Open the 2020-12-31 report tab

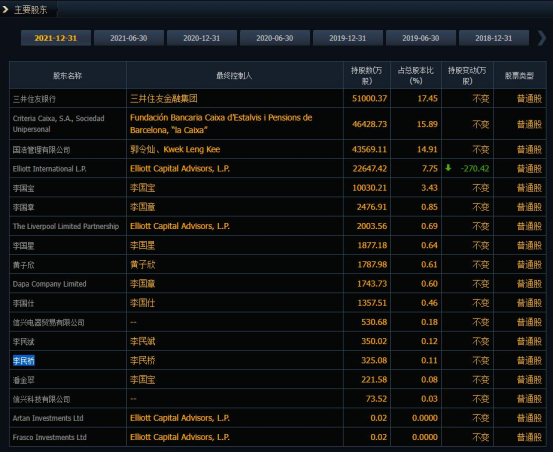202,38
